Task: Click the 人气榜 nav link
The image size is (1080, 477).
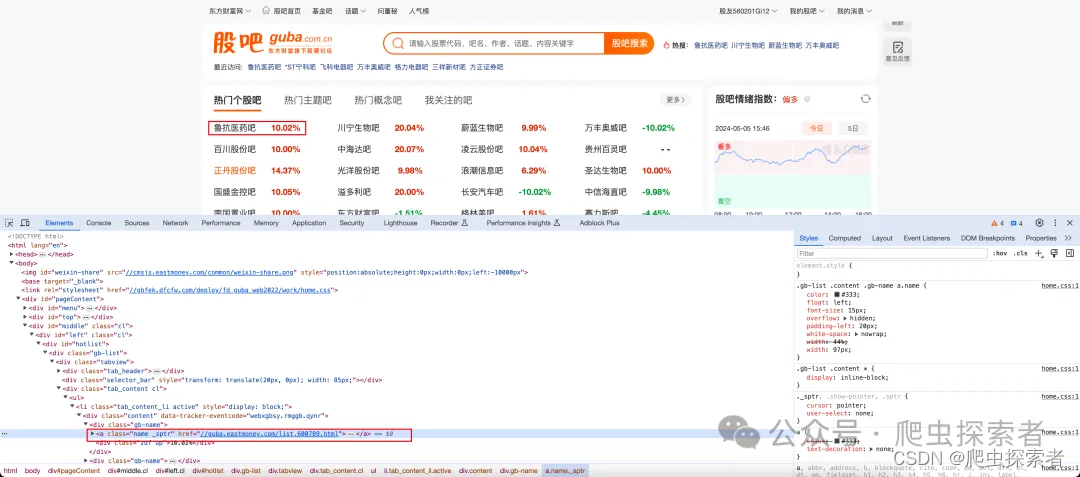Action: pos(419,11)
